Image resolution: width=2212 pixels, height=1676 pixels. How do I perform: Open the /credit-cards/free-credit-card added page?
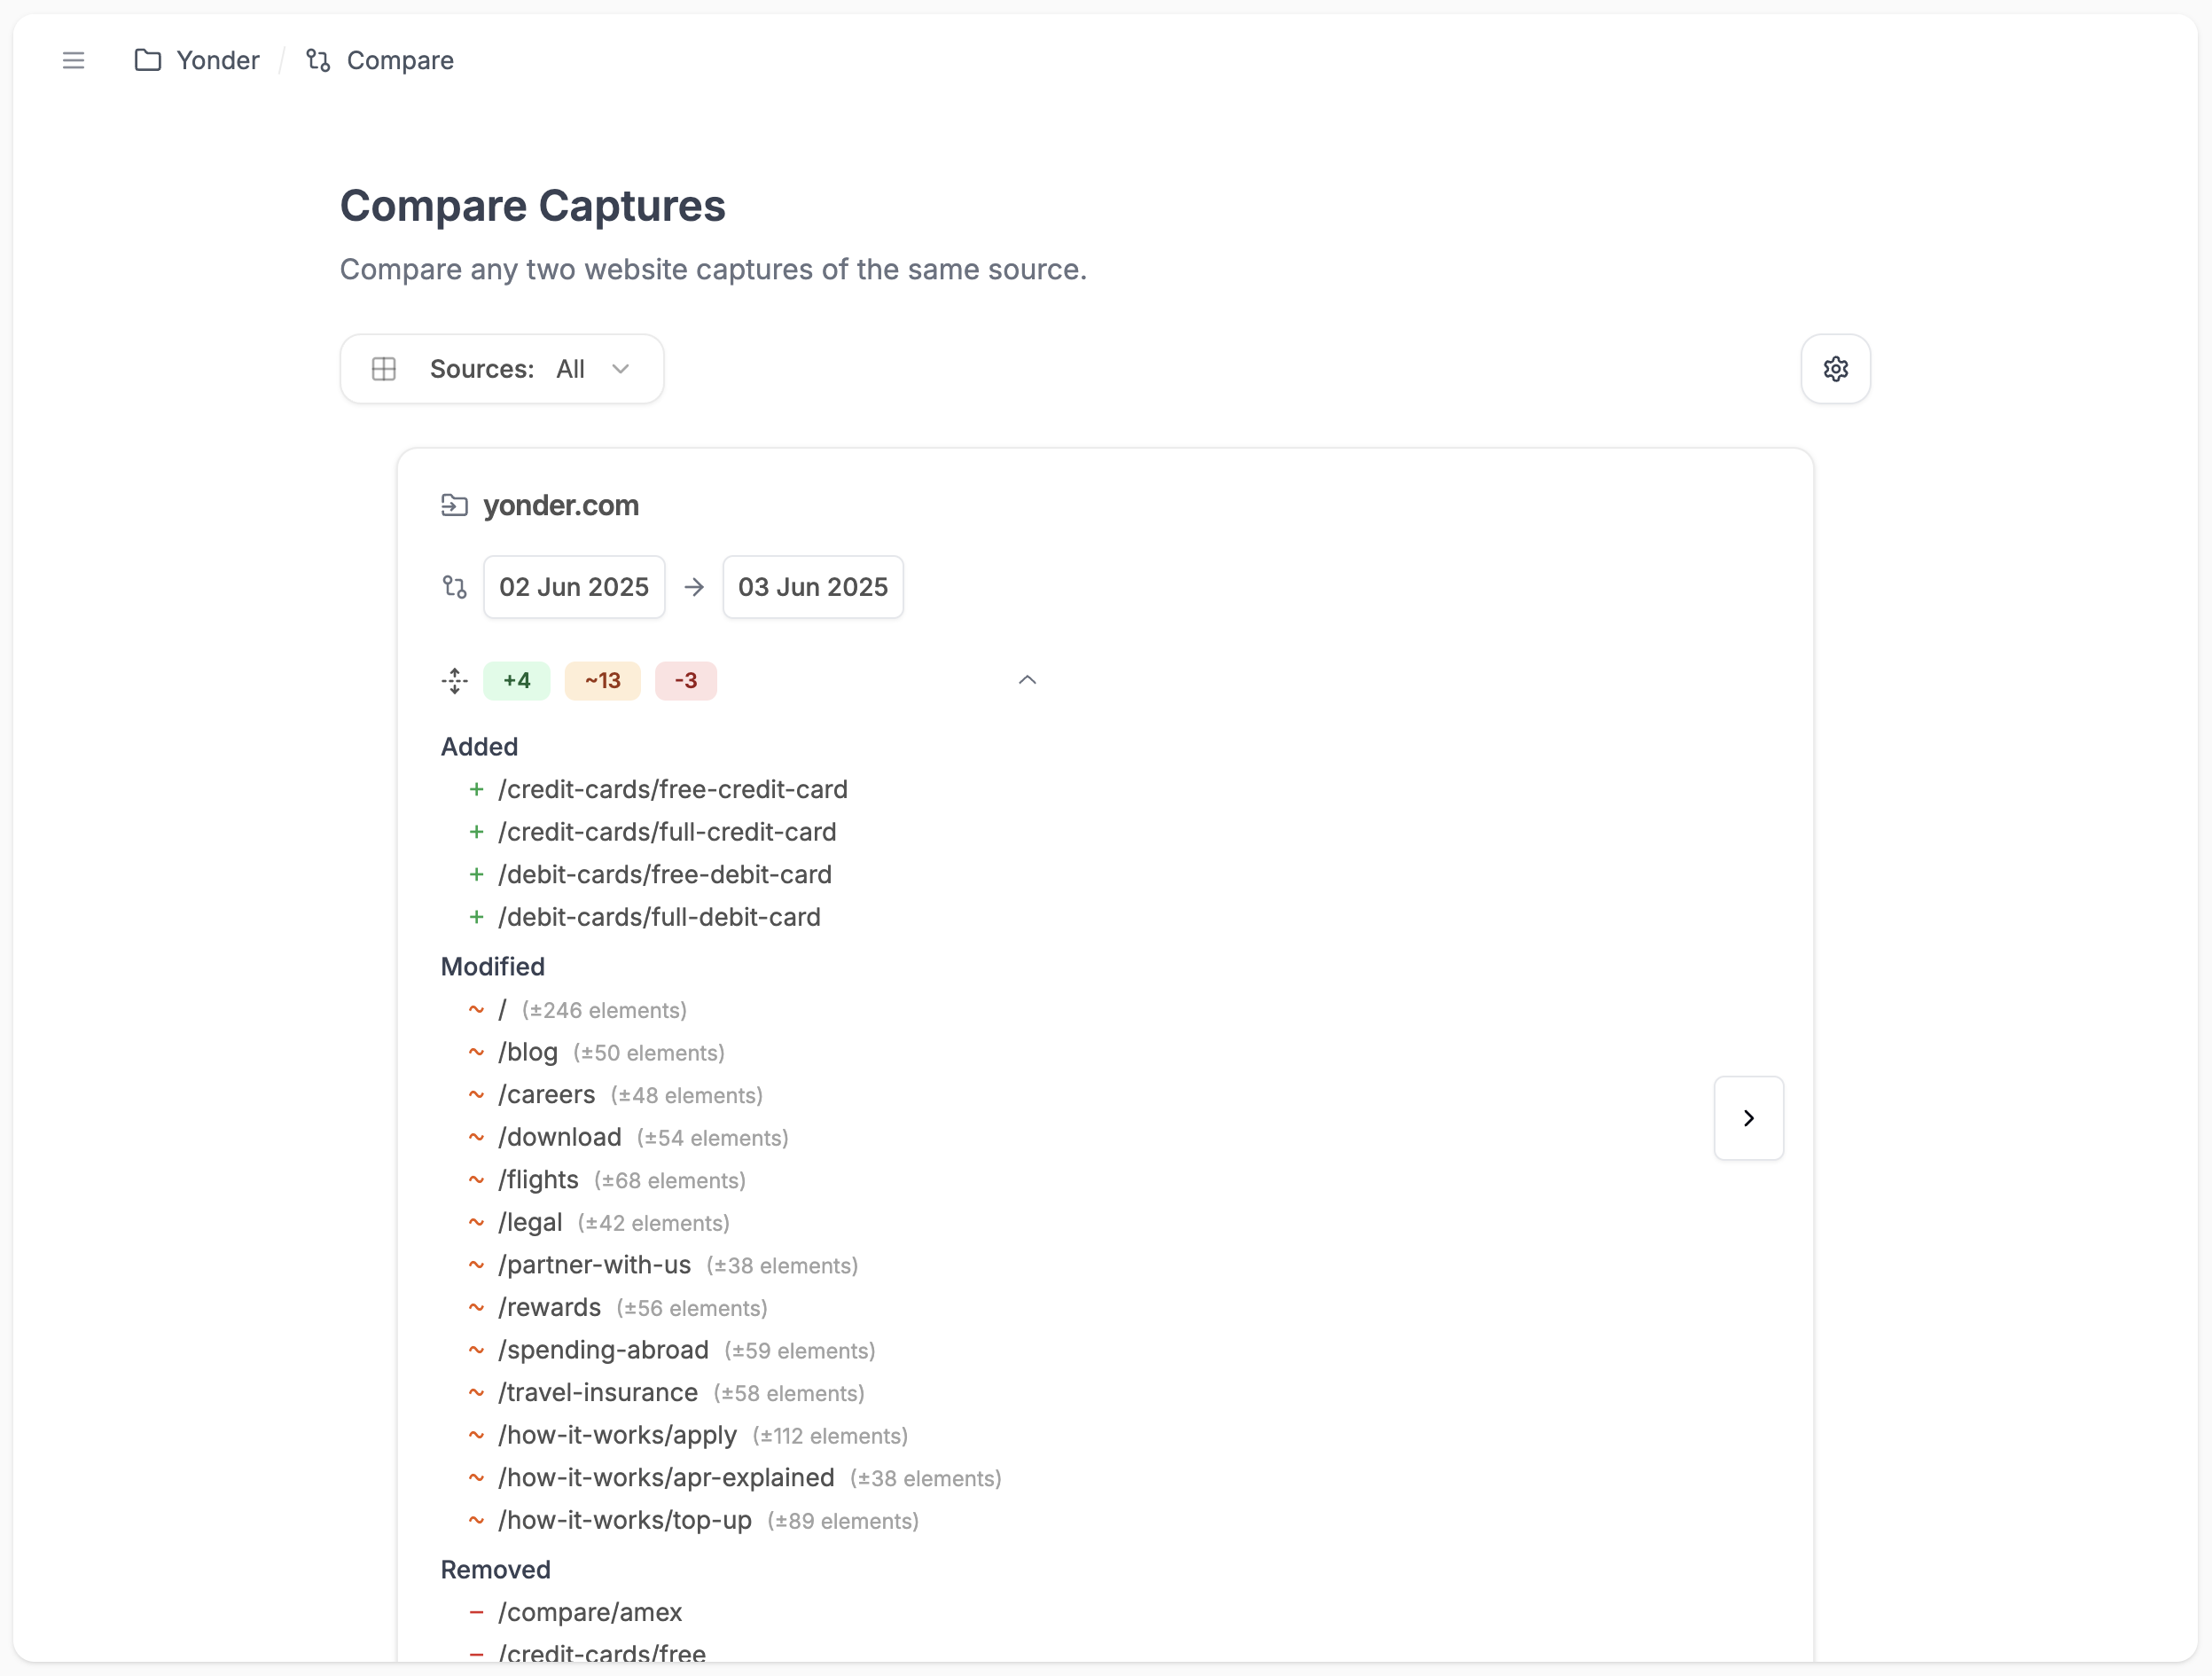click(x=673, y=789)
